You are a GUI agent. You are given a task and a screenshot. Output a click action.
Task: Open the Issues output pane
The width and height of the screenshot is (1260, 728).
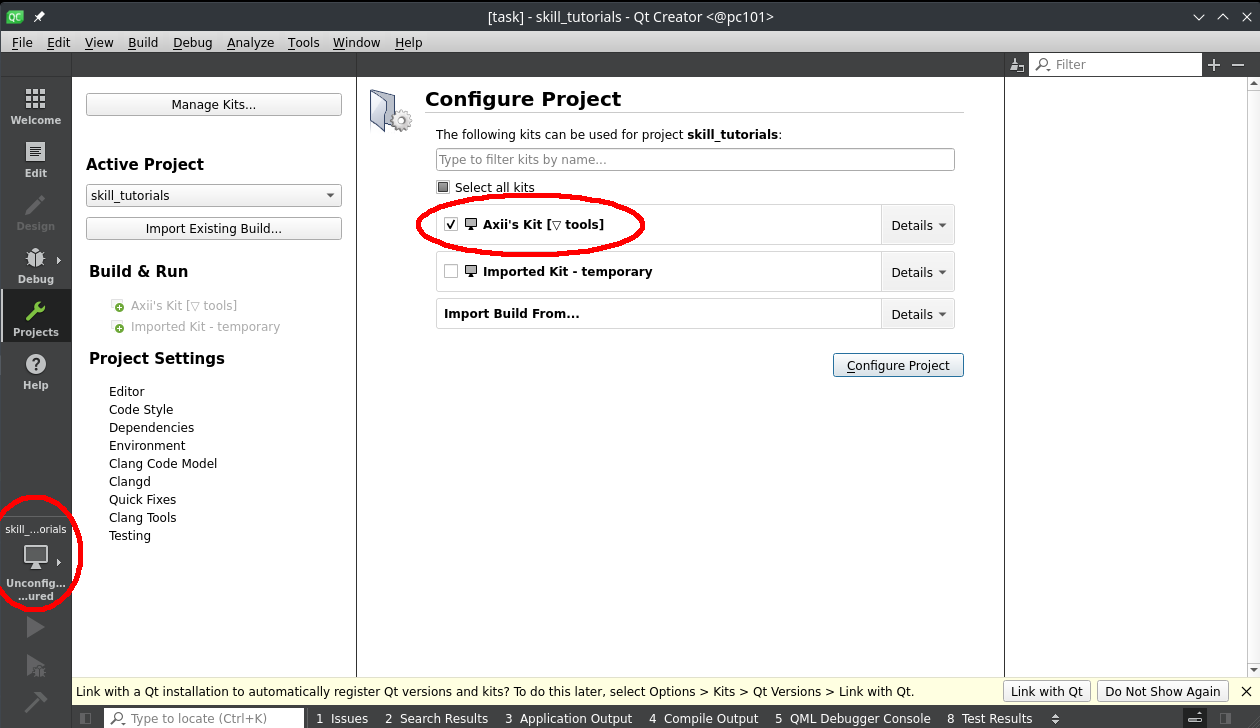[342, 718]
